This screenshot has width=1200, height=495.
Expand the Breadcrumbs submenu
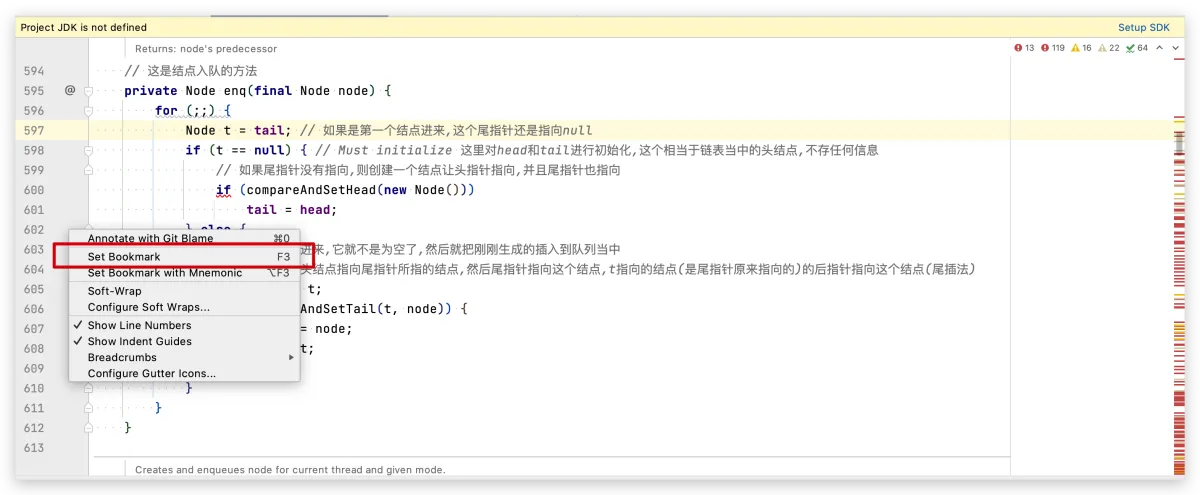[x=190, y=357]
